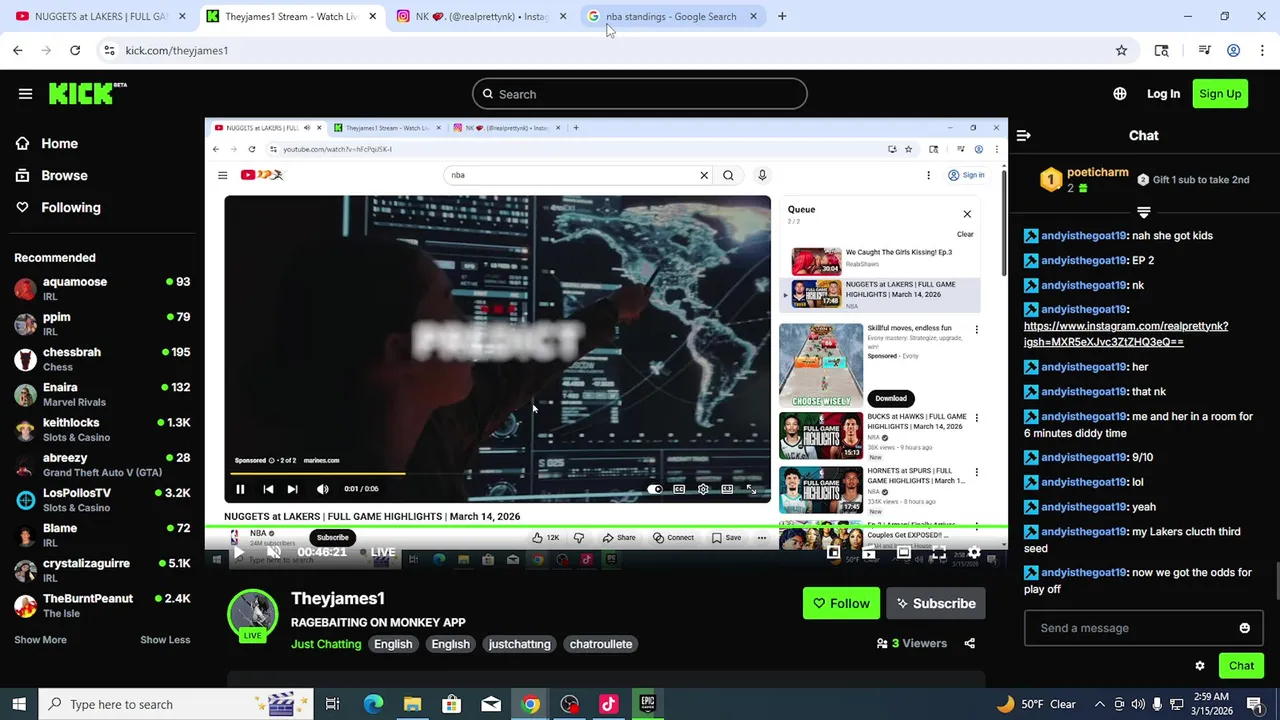Viewport: 1280px width, 720px height.
Task: Click the green Sign Up button
Action: point(1220,94)
